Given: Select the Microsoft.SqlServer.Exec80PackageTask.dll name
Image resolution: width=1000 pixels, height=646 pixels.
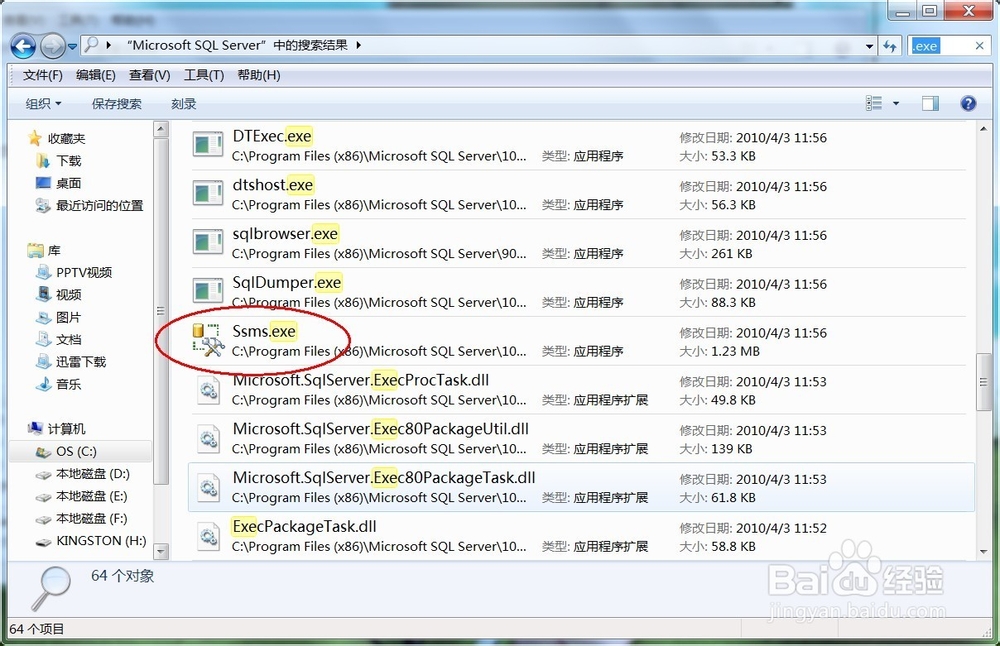Looking at the screenshot, I should click(x=384, y=478).
